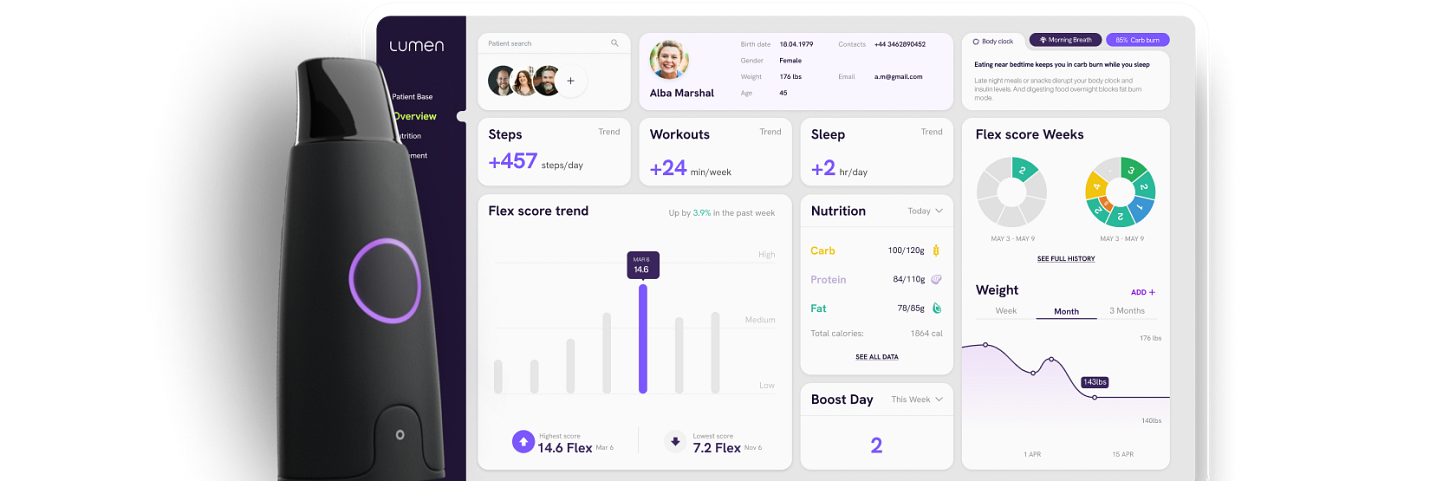The height and width of the screenshot is (481, 1456).
Task: Click the birth date 18.04.1979
Action: point(797,44)
